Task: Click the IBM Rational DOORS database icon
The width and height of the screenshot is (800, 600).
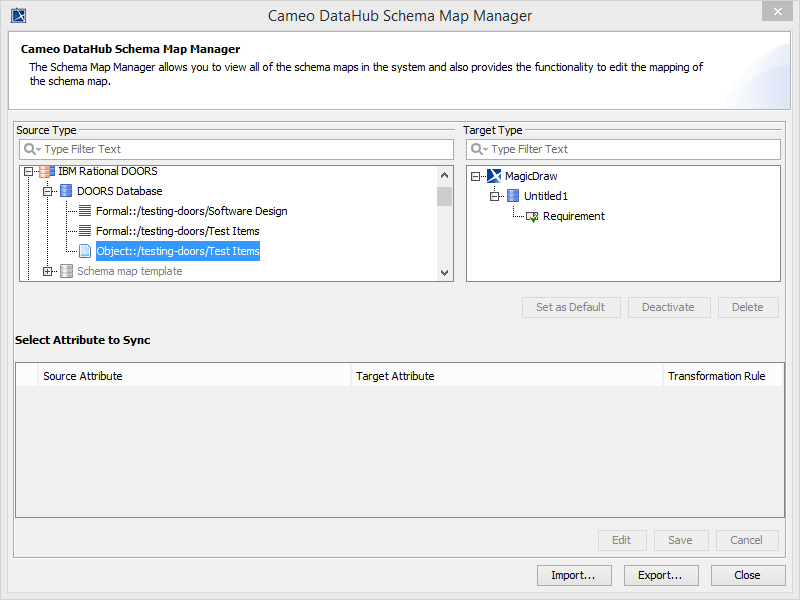Action: point(47,171)
